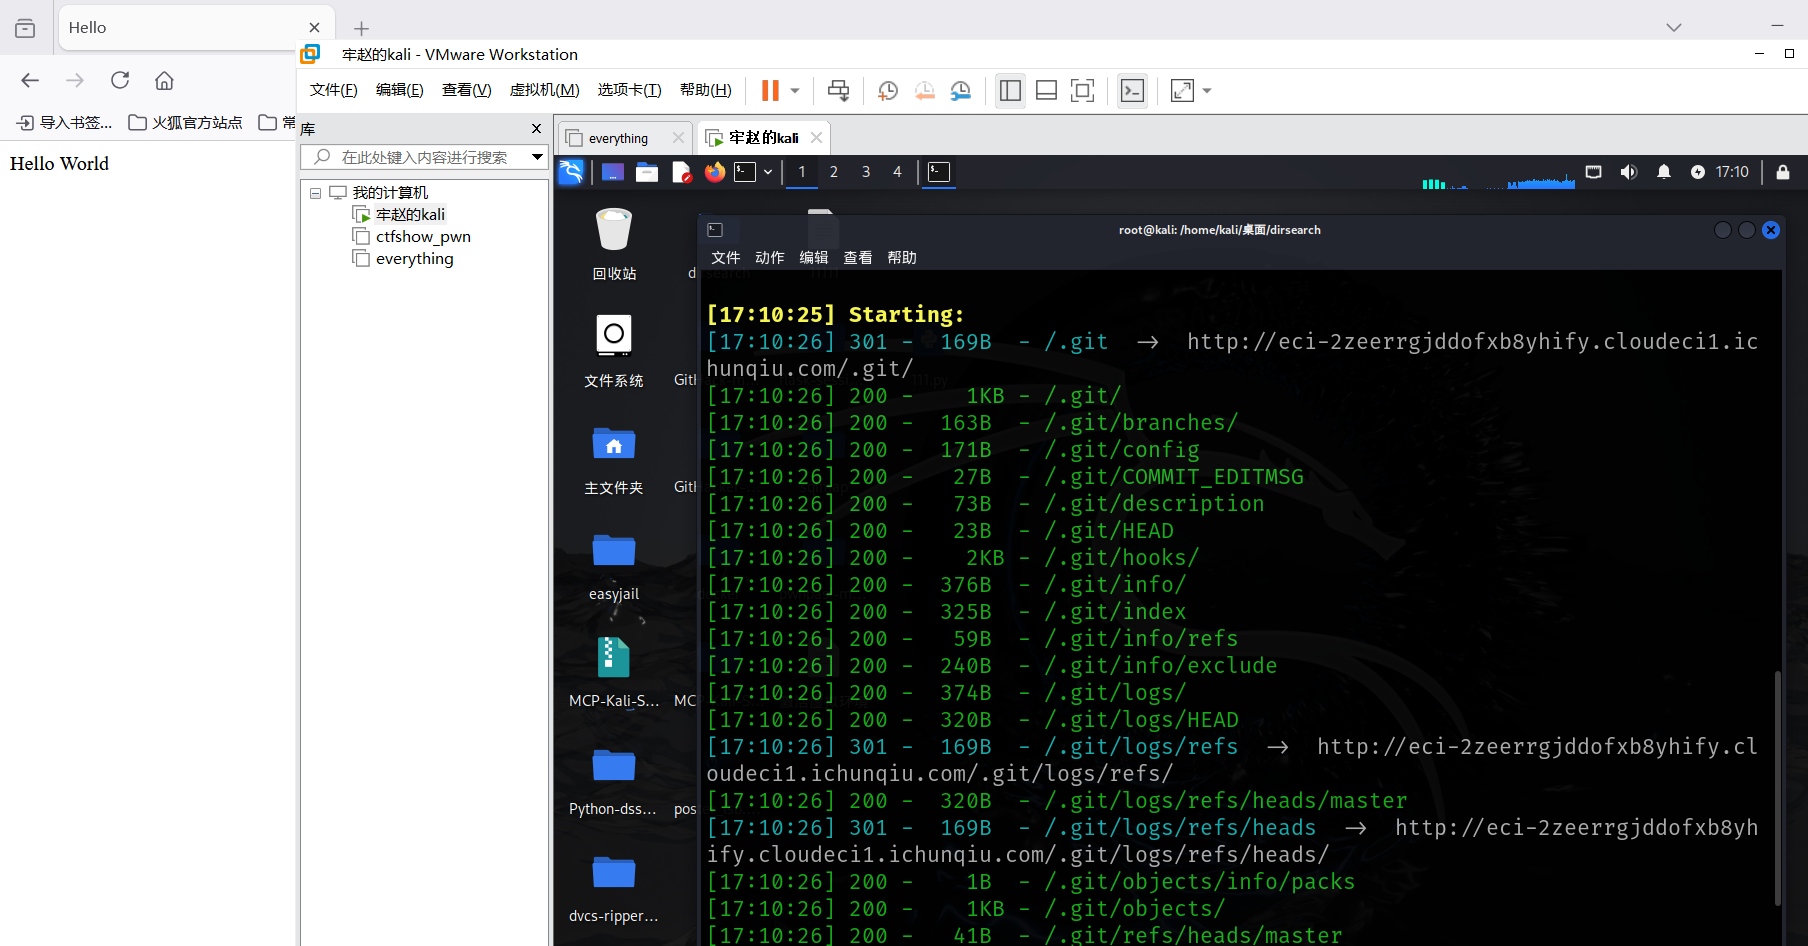Open the Kali applications menu dragon icon
Image resolution: width=1808 pixels, height=946 pixels.
571,172
